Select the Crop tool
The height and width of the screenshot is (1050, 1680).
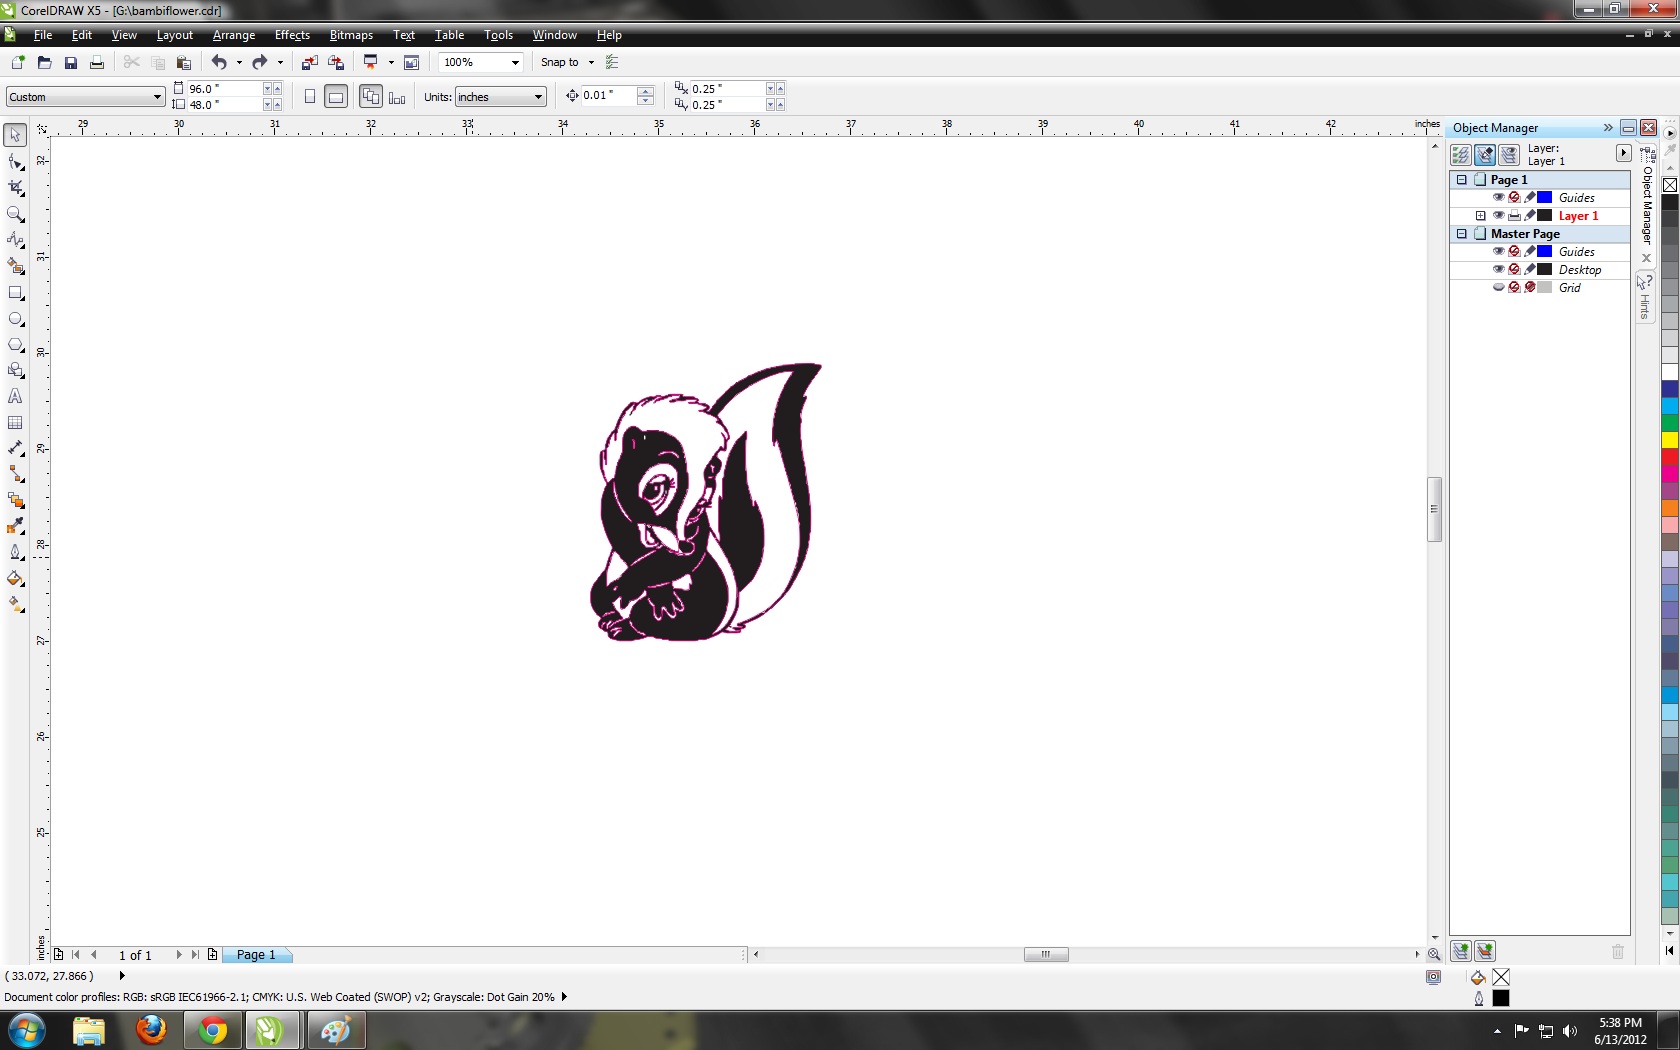tap(15, 188)
